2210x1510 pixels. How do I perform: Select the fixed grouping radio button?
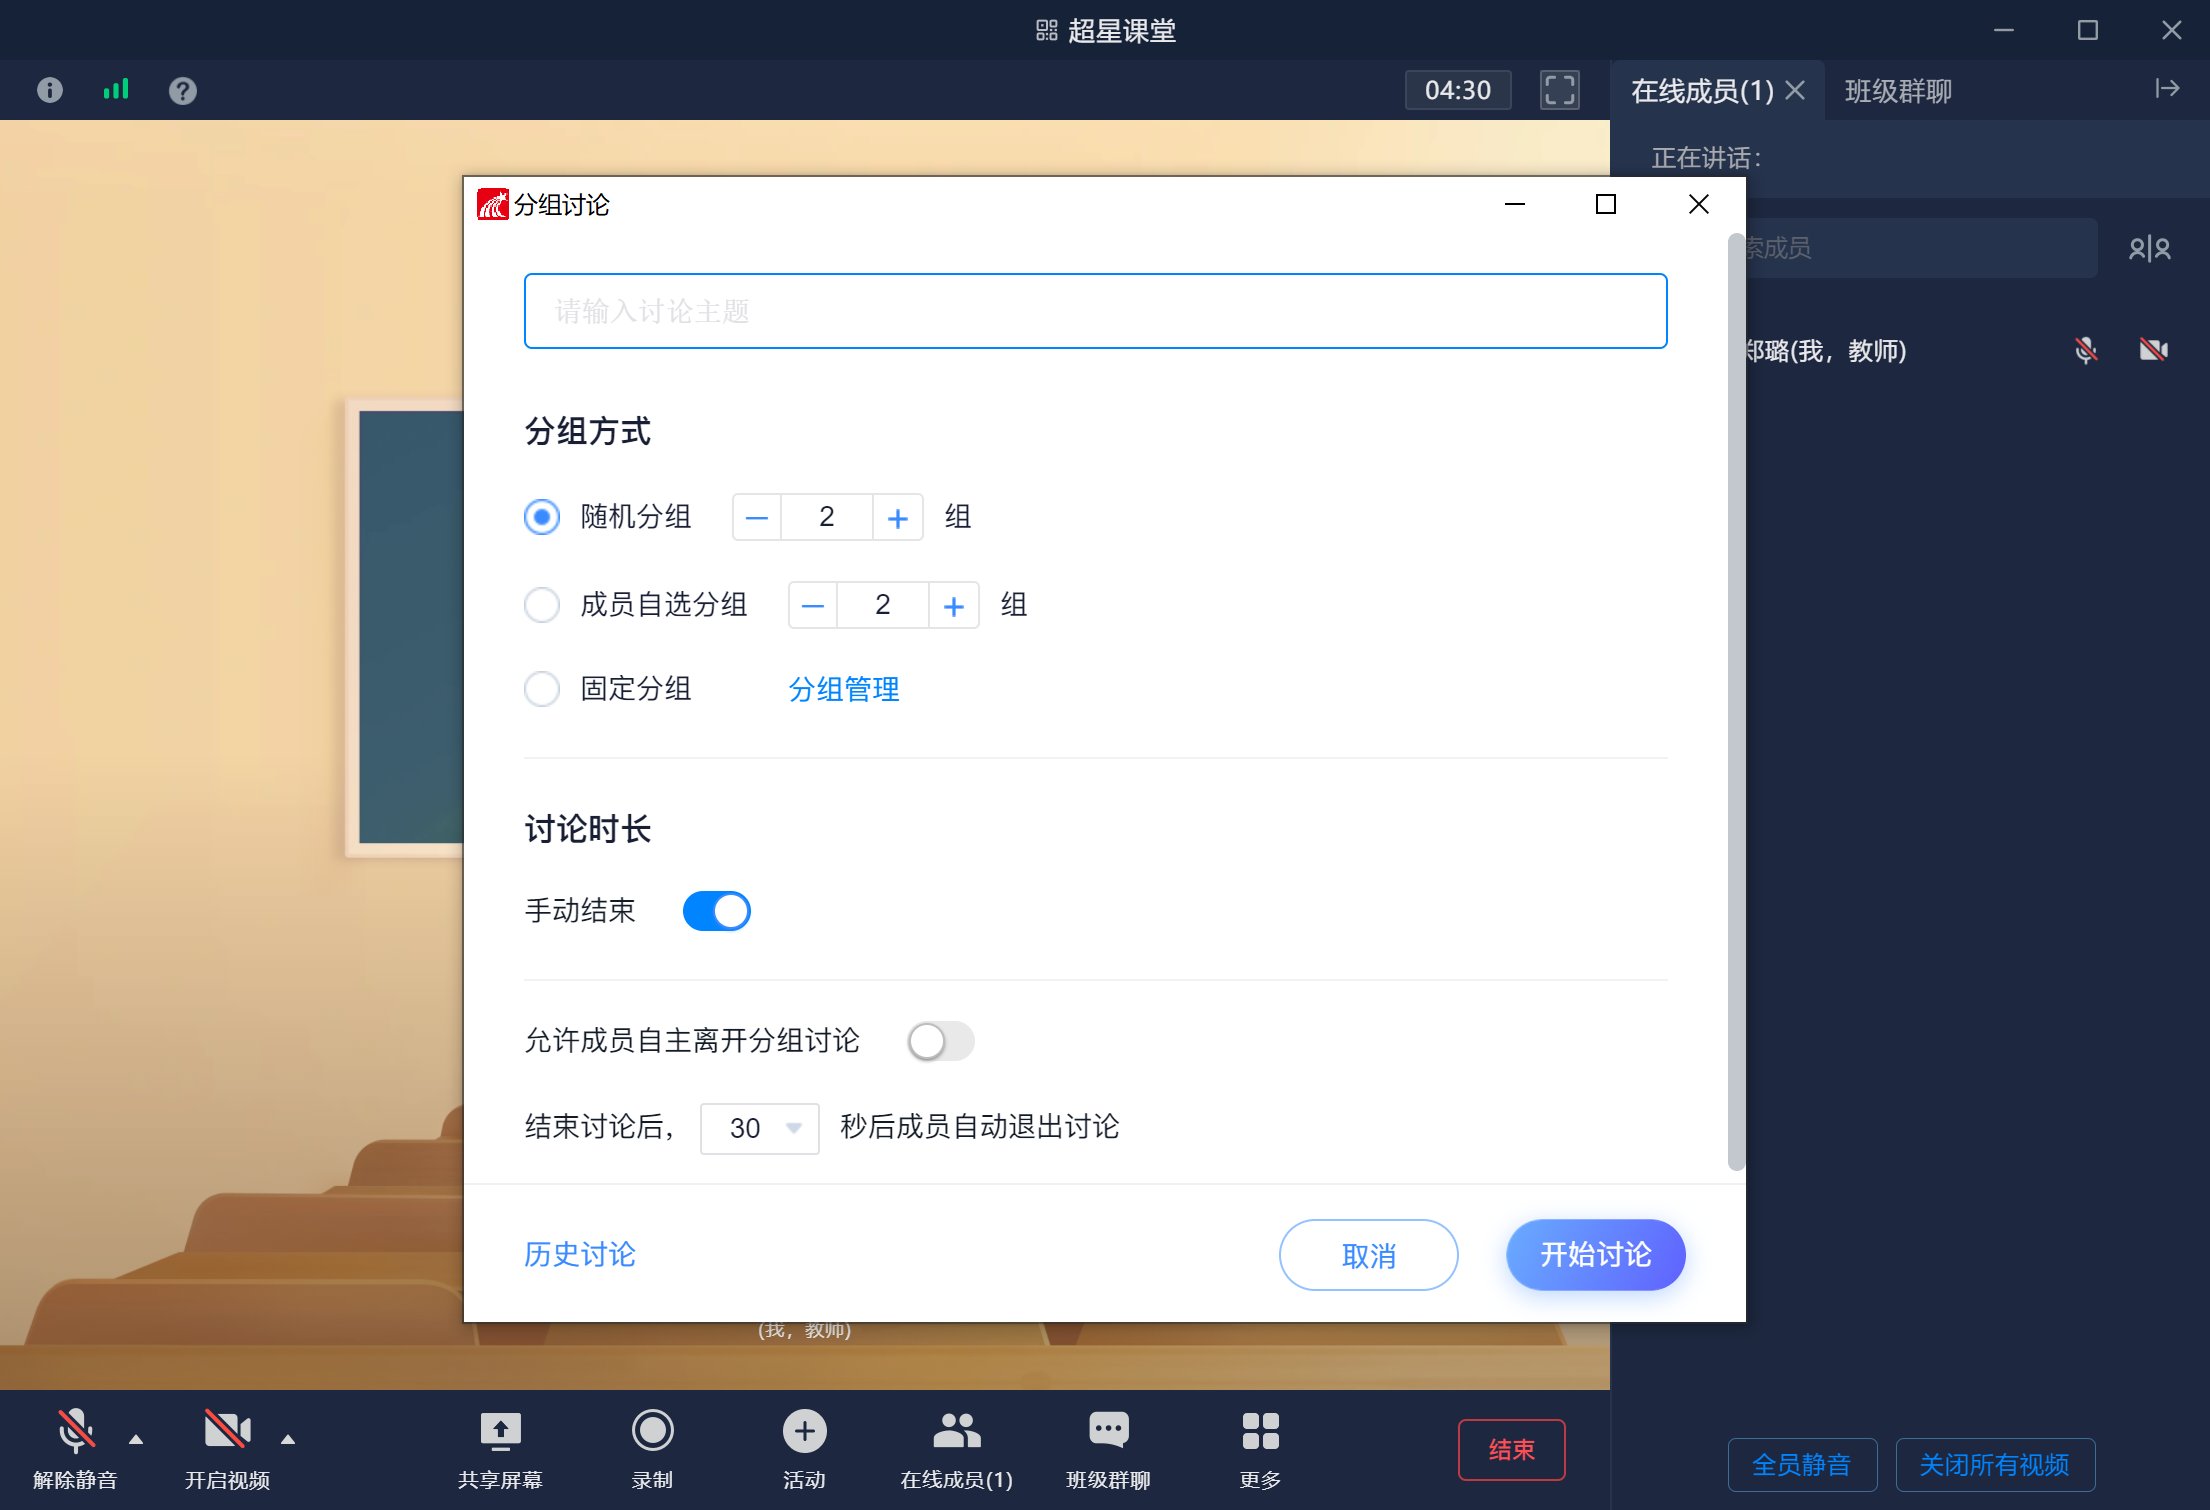542,689
